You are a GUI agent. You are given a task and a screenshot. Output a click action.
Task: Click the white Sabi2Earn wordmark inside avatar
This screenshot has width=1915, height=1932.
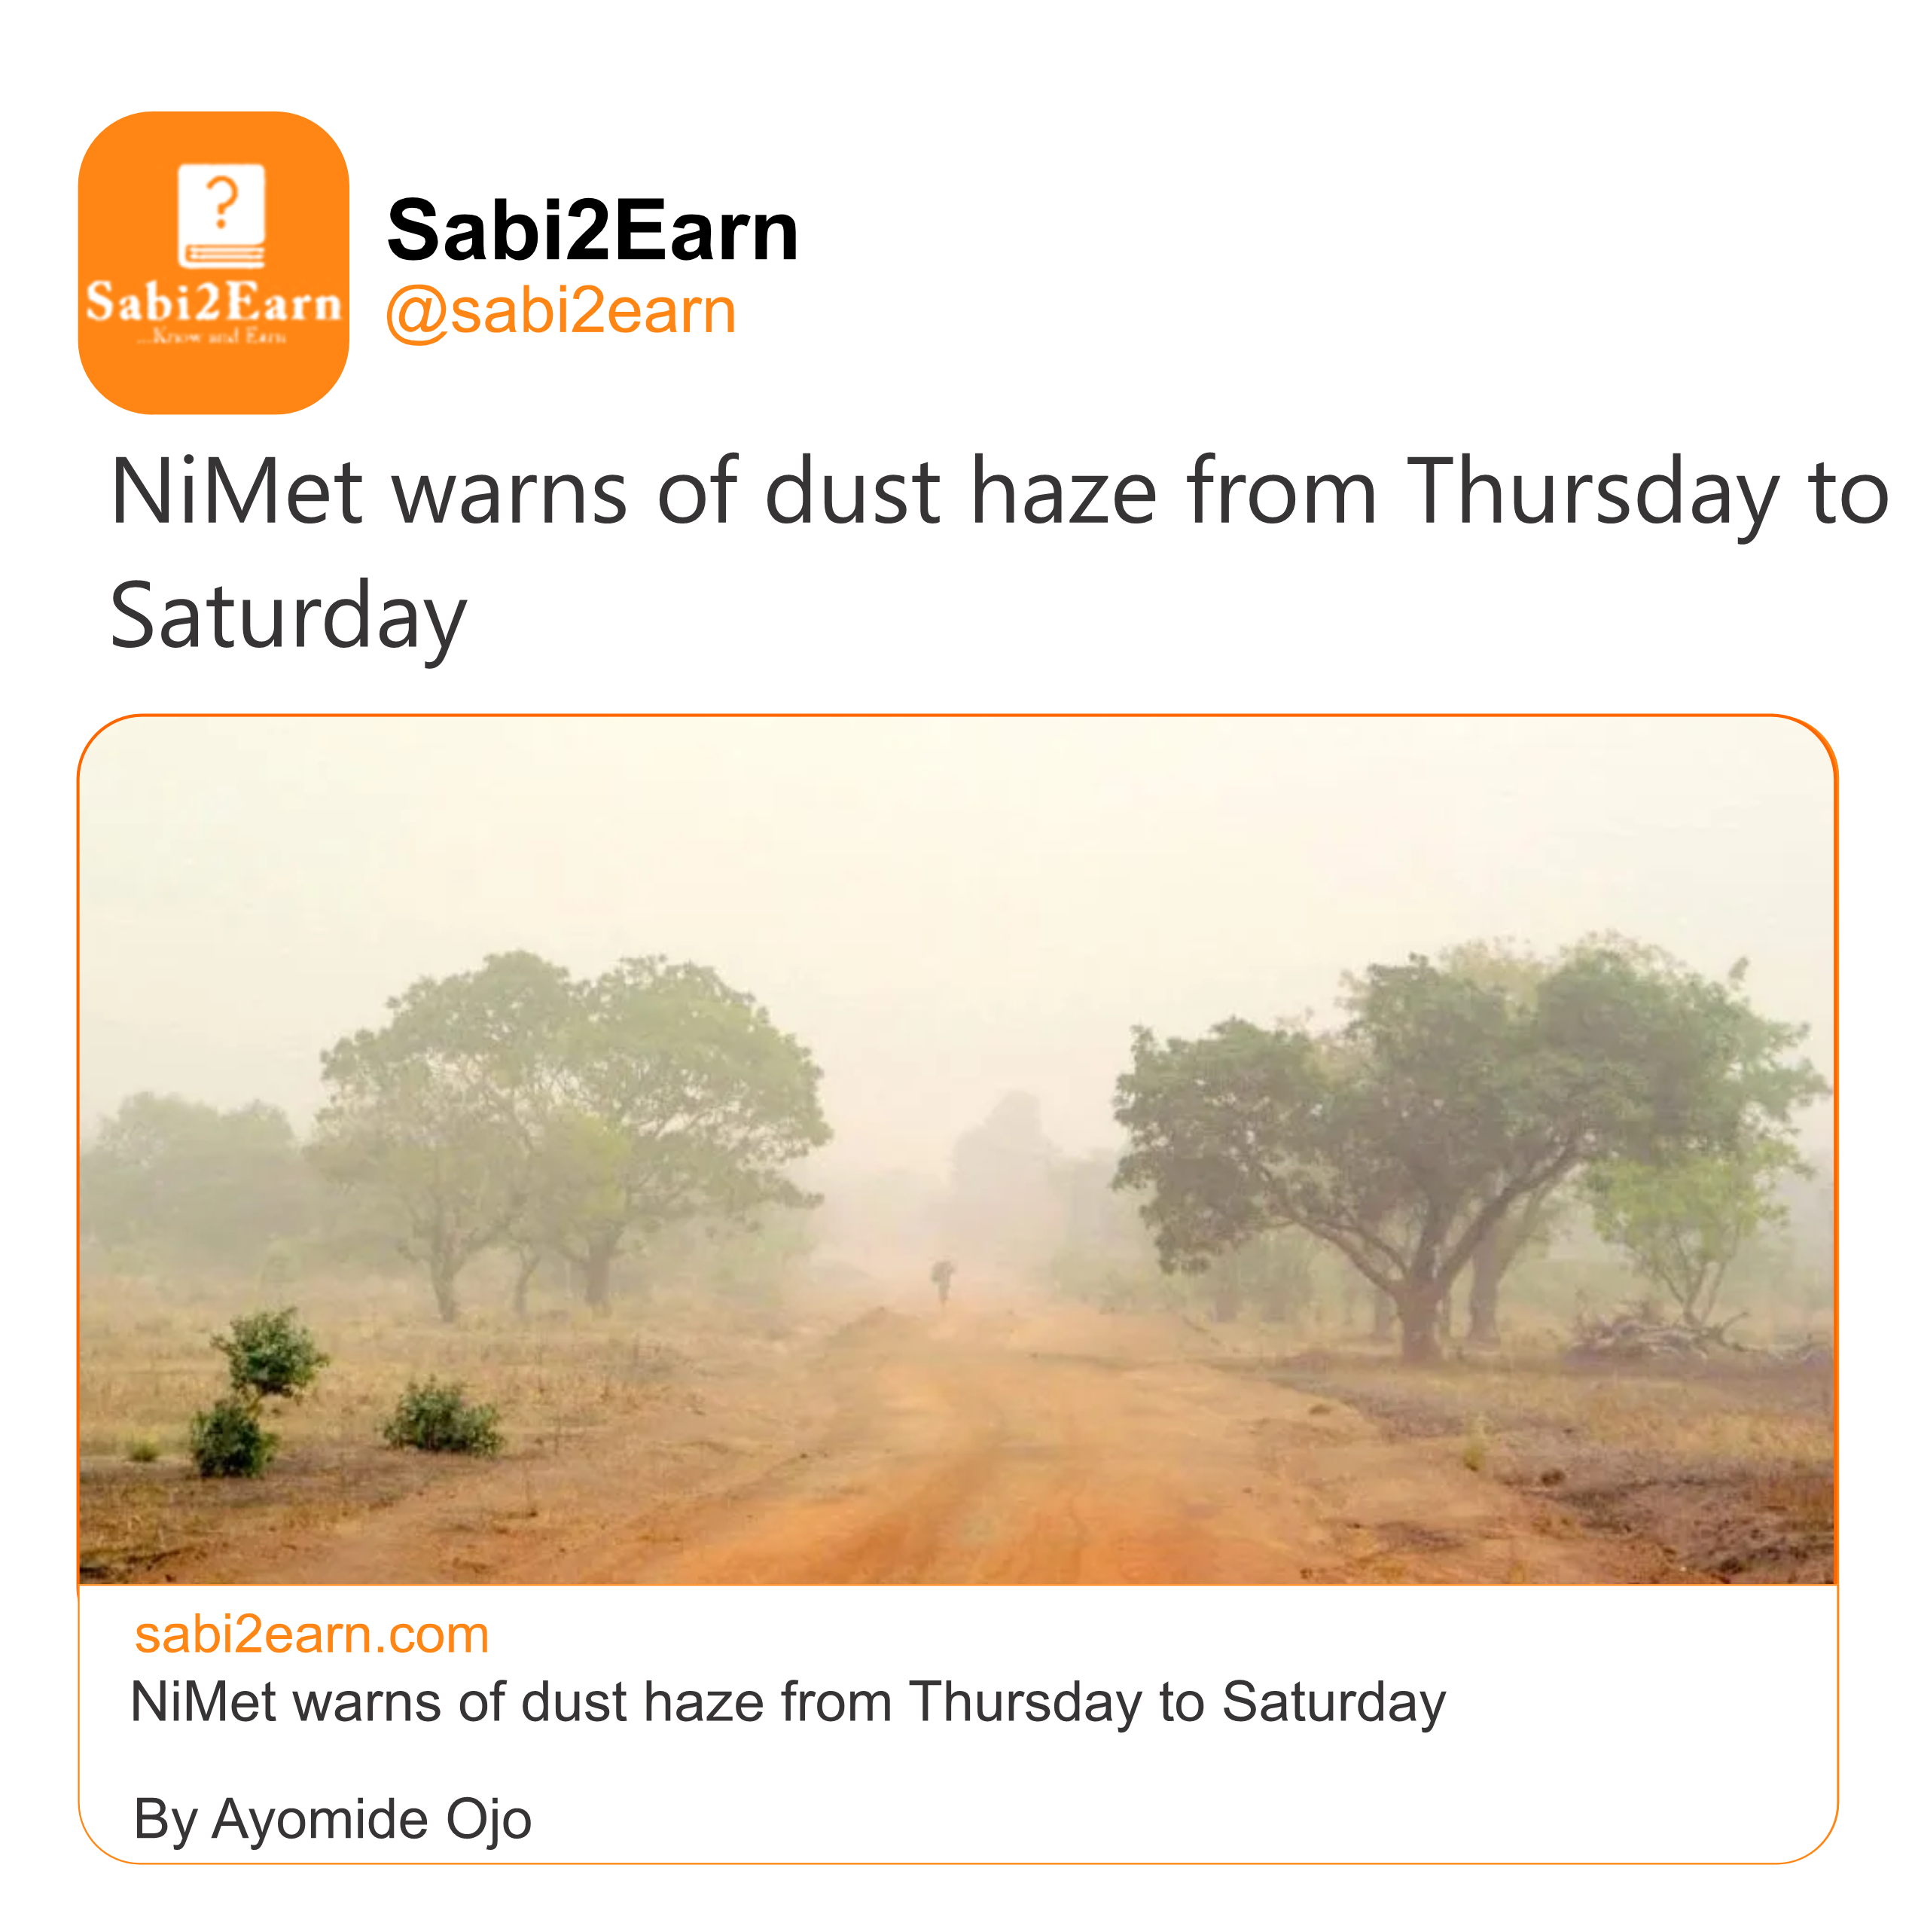(x=213, y=303)
